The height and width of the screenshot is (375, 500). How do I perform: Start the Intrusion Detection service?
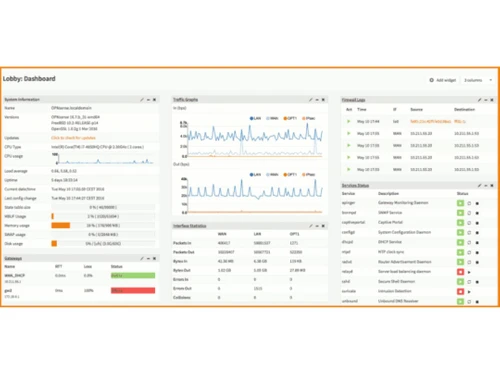pos(469,292)
